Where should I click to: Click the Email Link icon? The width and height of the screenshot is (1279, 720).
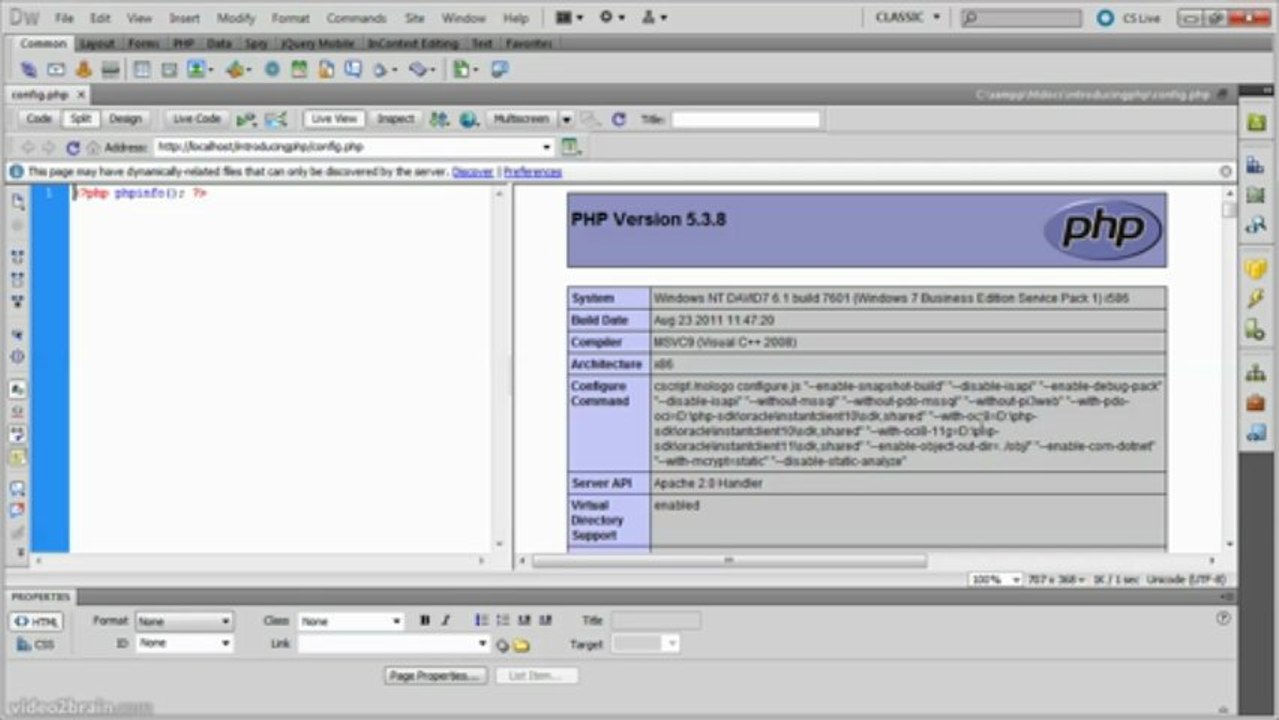click(56, 69)
